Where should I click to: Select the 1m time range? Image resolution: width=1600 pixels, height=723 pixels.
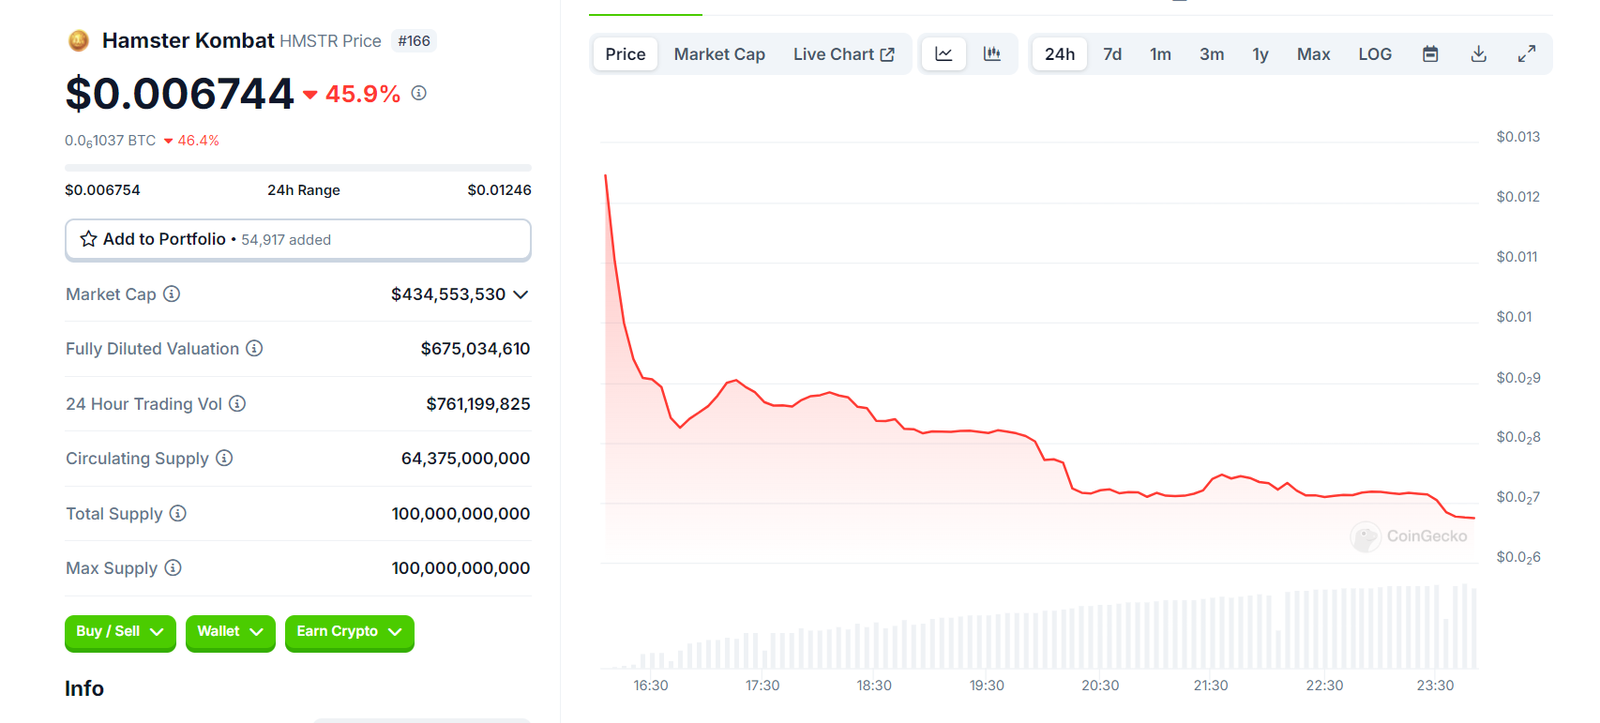[x=1160, y=54]
